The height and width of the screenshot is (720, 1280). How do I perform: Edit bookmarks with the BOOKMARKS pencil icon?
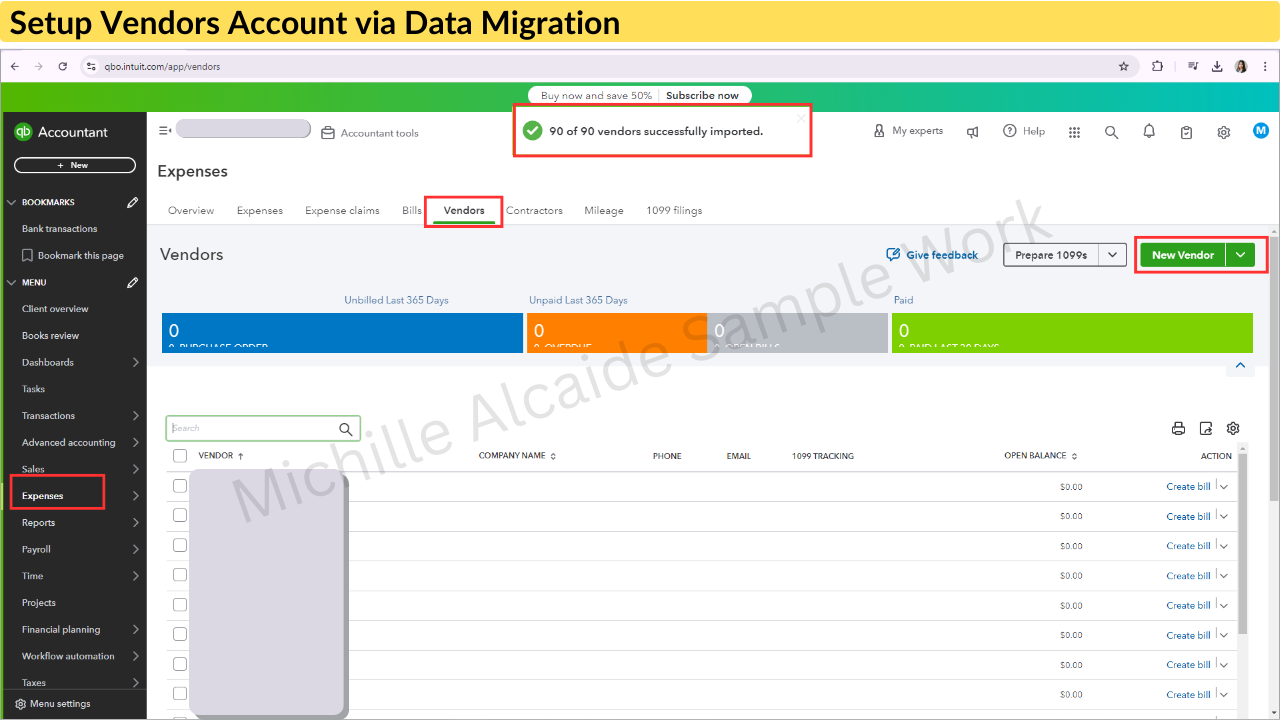coord(133,202)
